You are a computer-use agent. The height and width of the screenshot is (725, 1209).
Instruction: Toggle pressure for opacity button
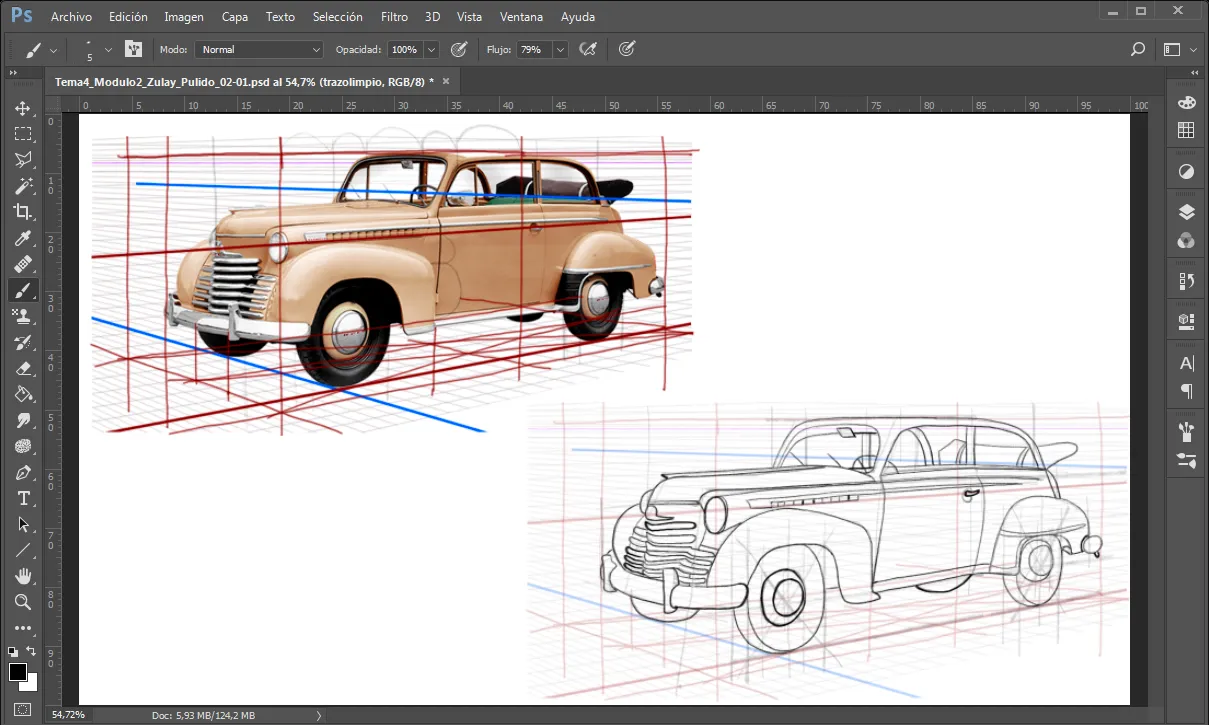[x=459, y=49]
